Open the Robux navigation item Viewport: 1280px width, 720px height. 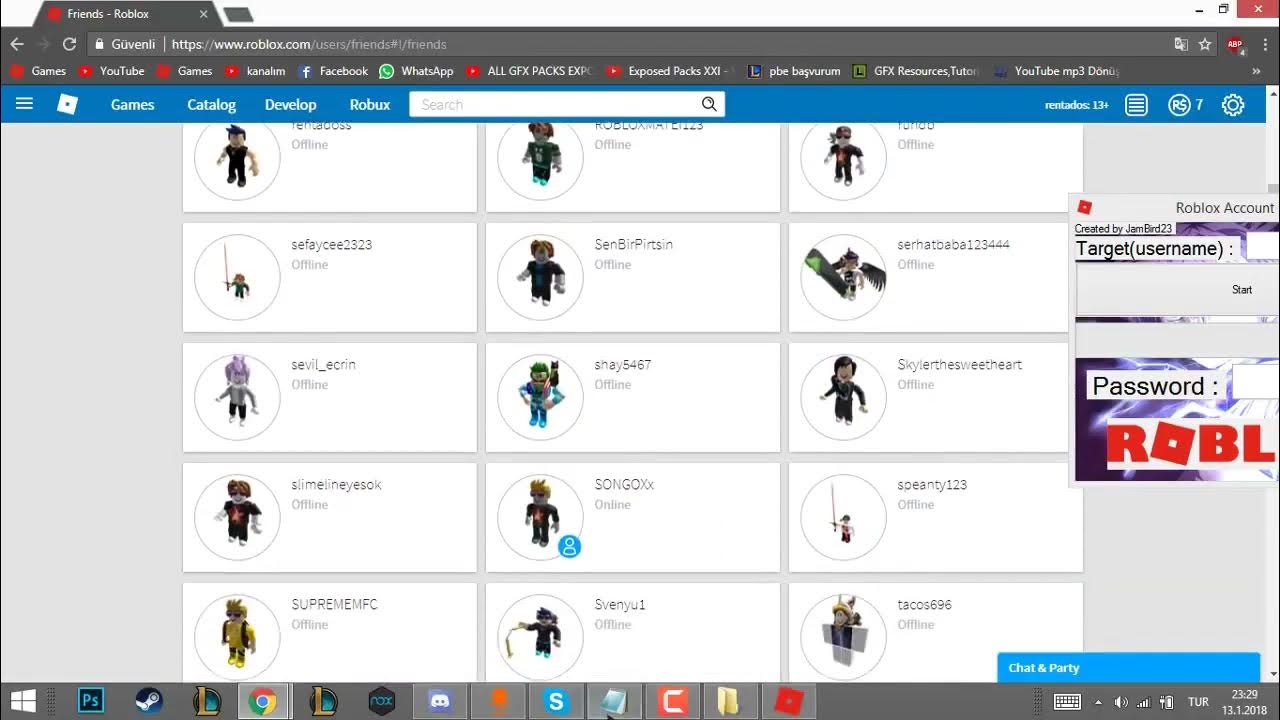(x=370, y=104)
